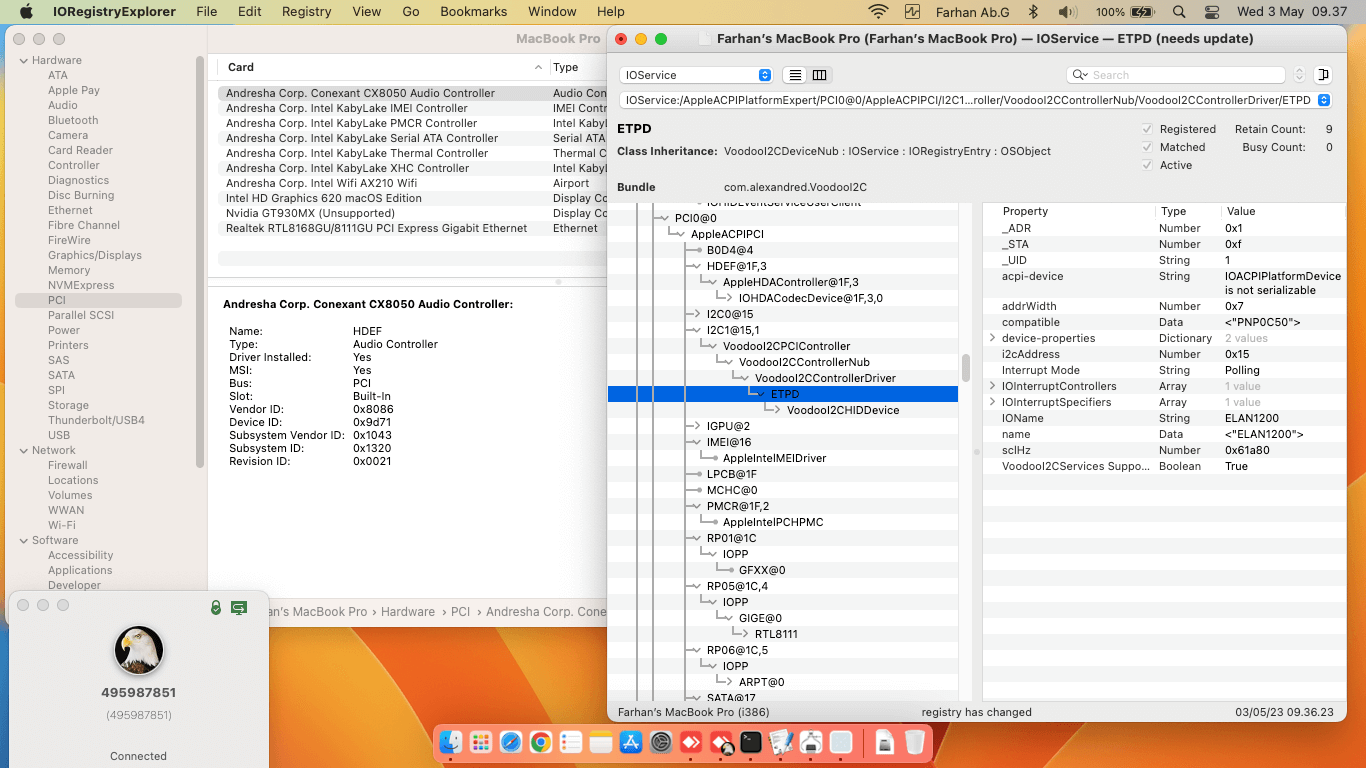Open Terminal from the Dock
Image resolution: width=1366 pixels, height=768 pixels.
coord(751,742)
